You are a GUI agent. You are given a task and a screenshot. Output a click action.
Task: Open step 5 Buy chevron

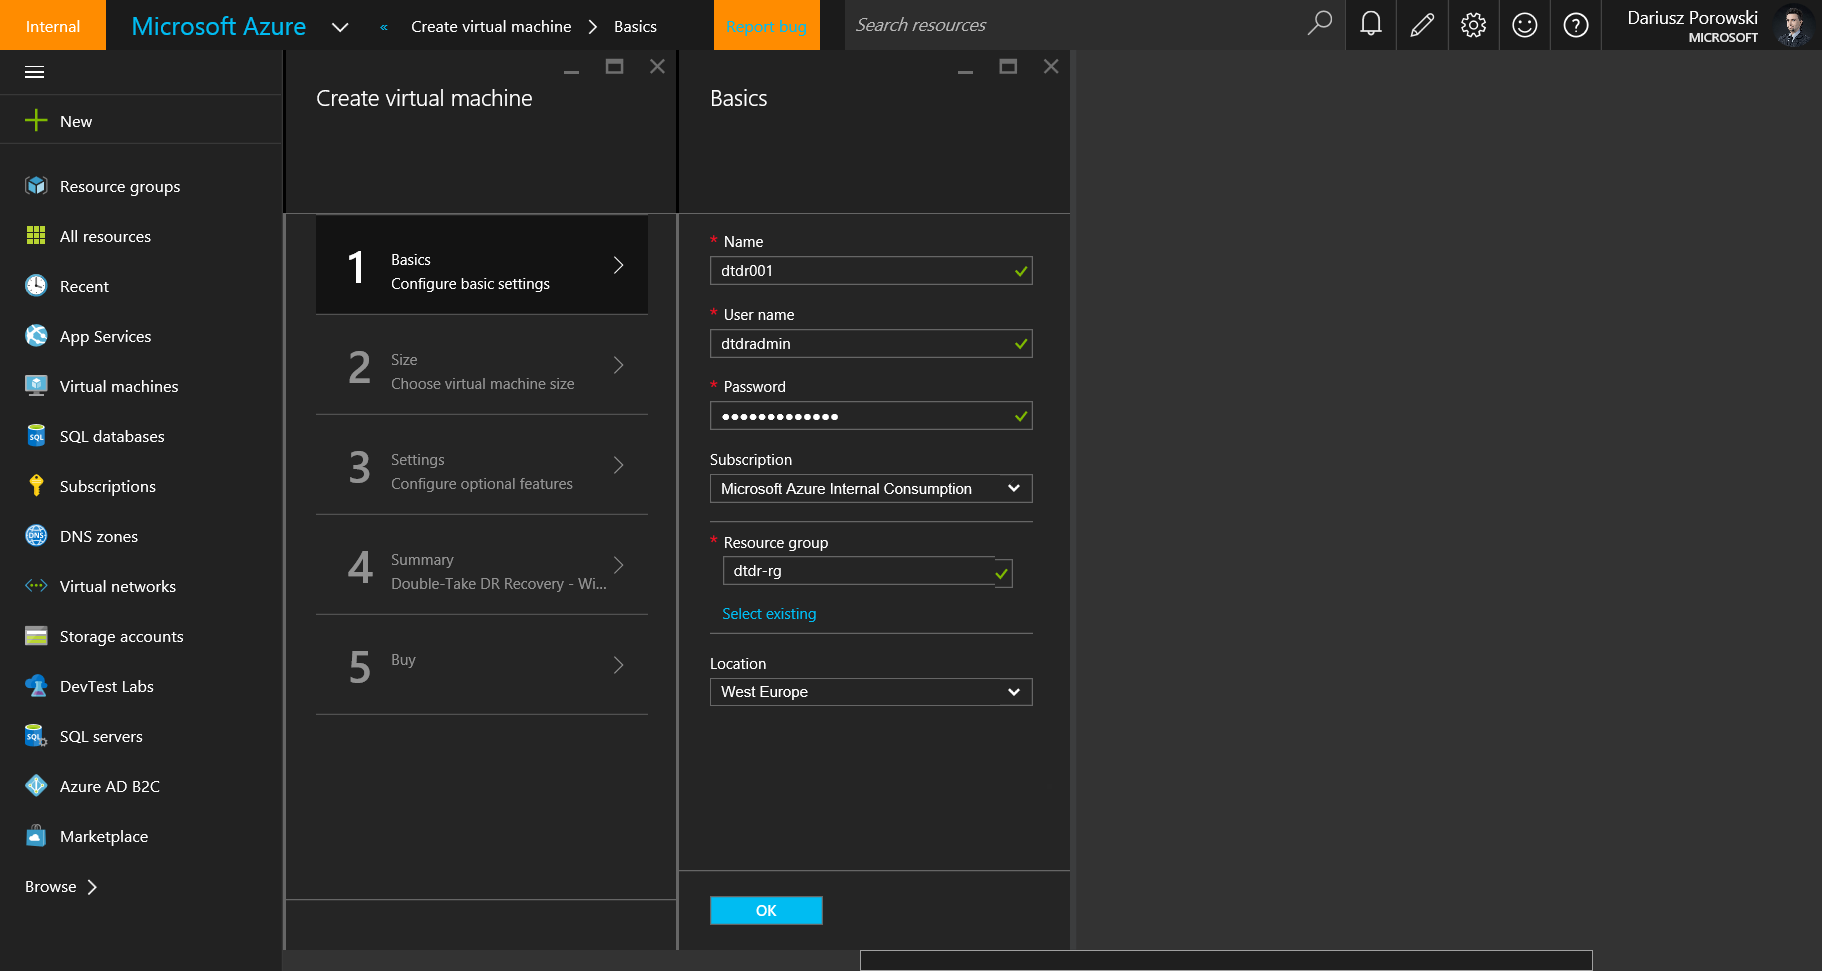619,665
